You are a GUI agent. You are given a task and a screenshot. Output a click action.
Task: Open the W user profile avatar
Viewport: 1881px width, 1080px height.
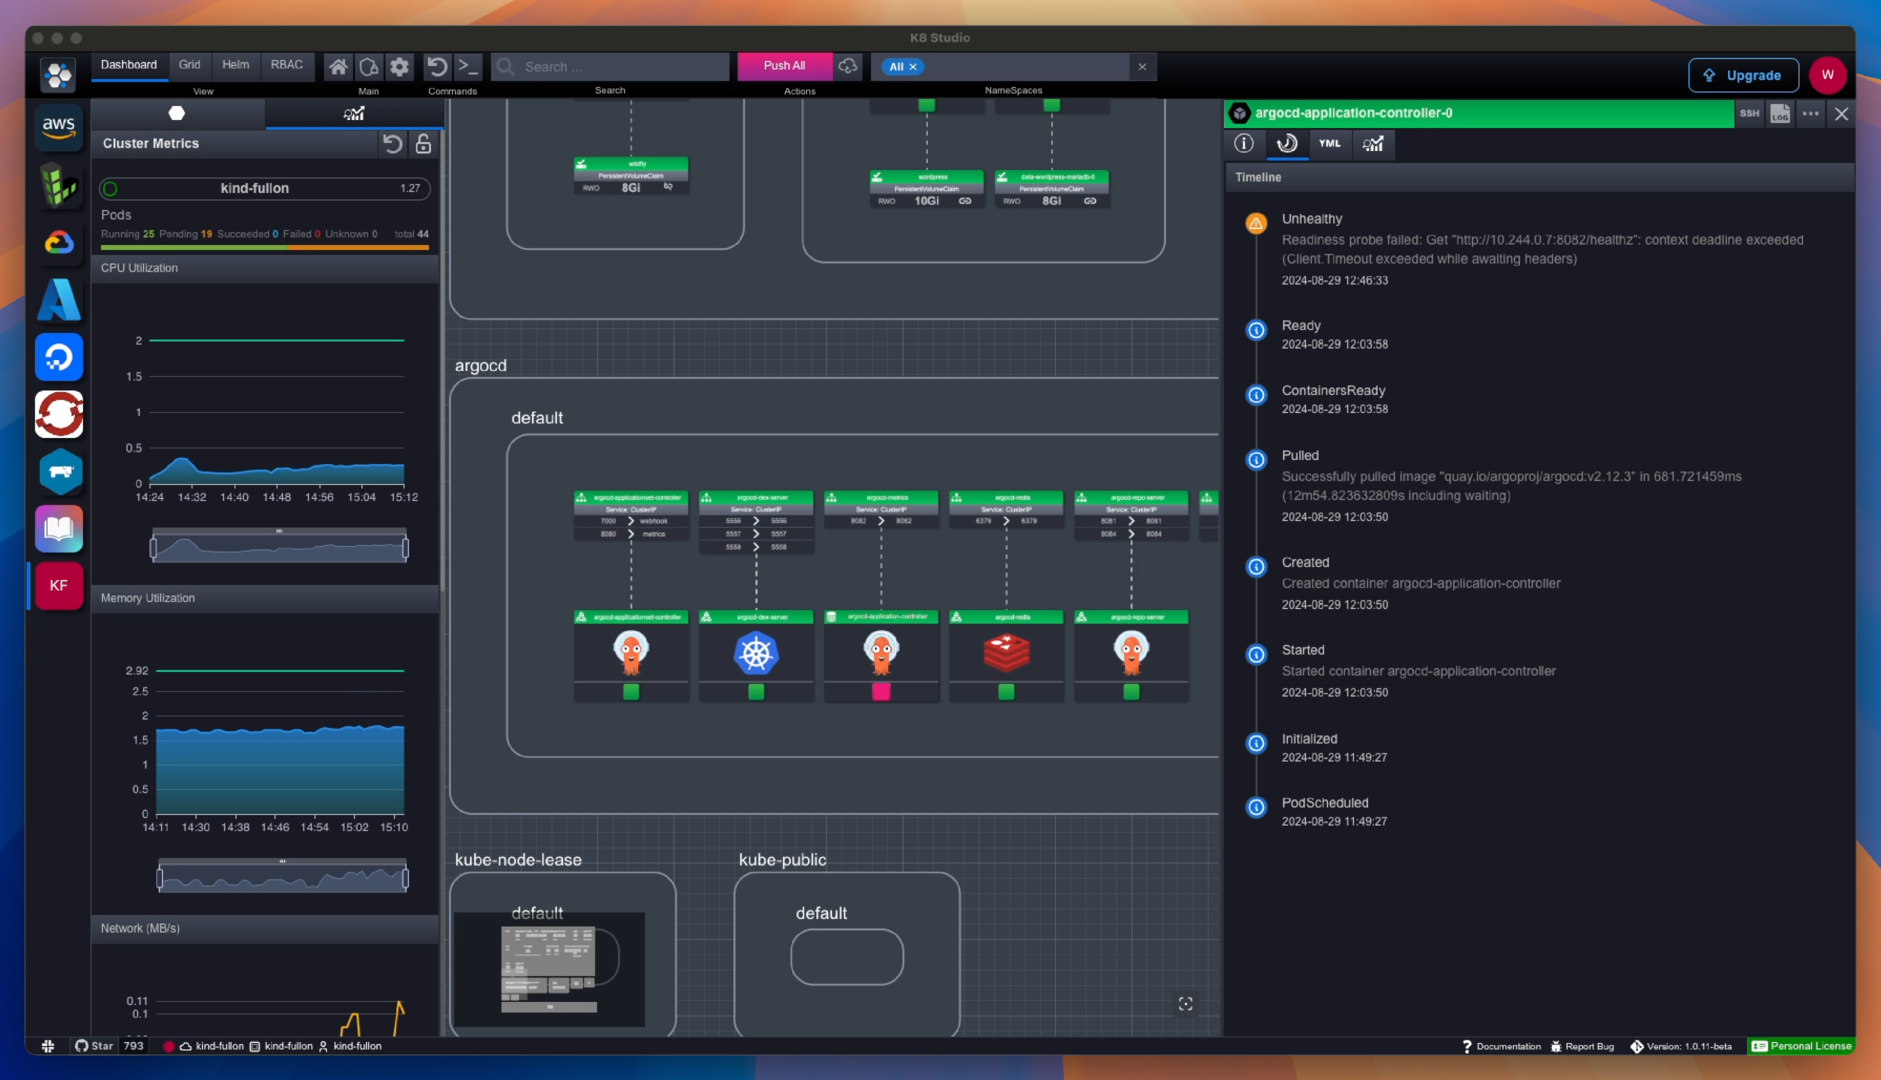[x=1827, y=75]
